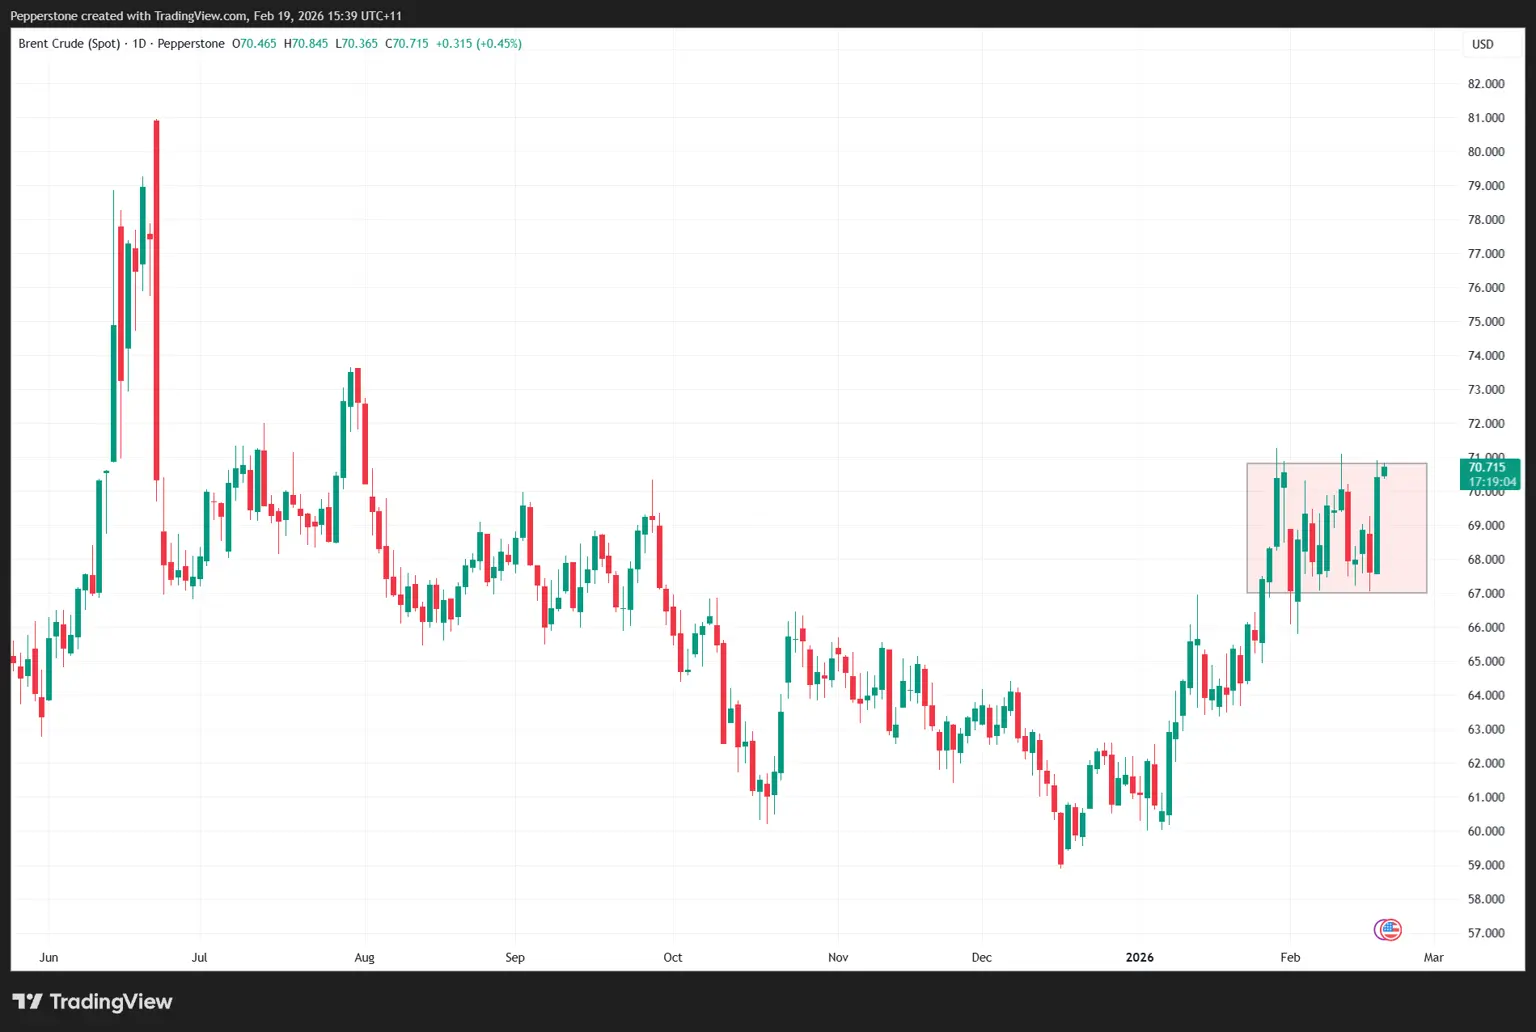Screen dimensions: 1536x1032
Task: Click the Brent Crude (Spot) symbol title
Action: point(69,44)
